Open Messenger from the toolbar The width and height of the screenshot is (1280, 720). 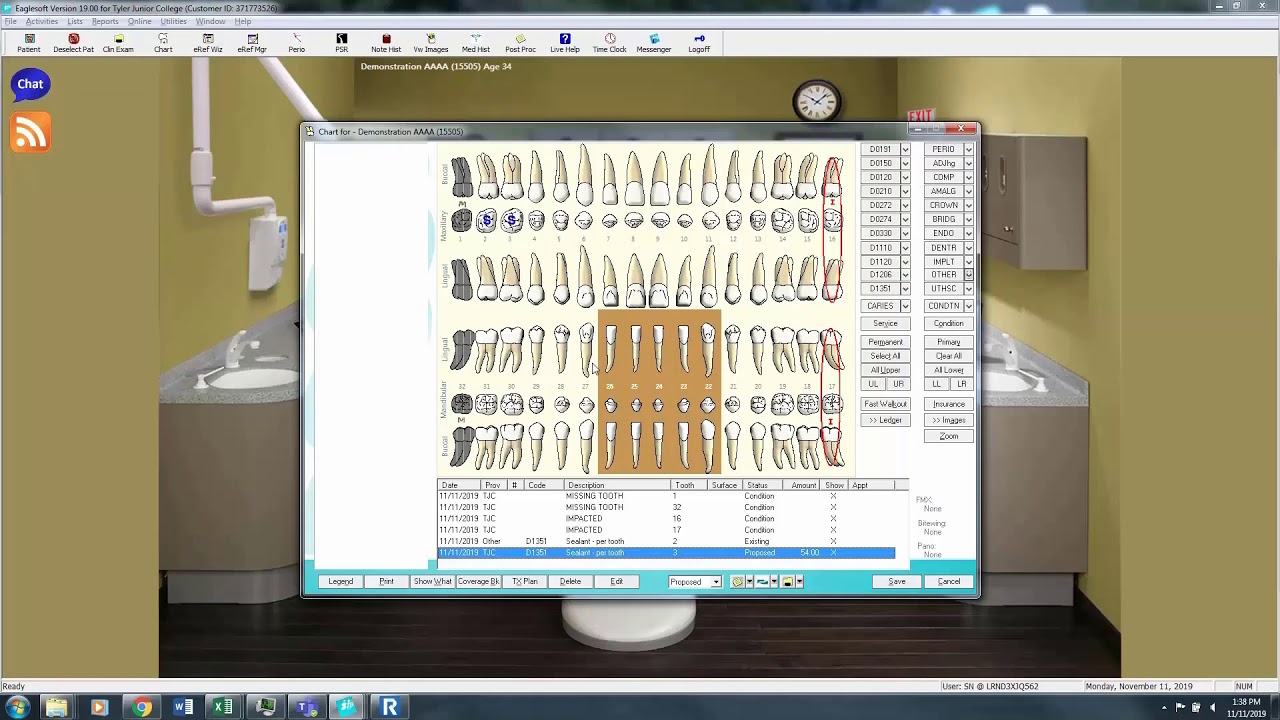tap(654, 43)
